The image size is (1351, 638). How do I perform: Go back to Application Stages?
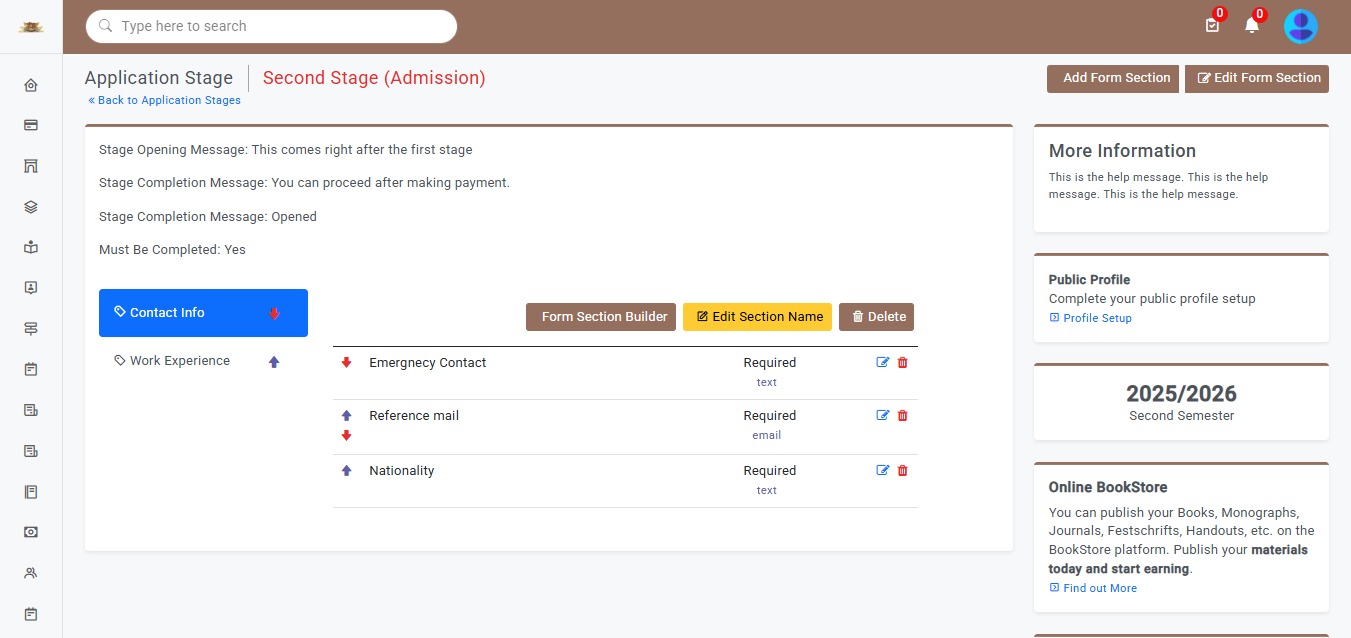click(x=164, y=100)
